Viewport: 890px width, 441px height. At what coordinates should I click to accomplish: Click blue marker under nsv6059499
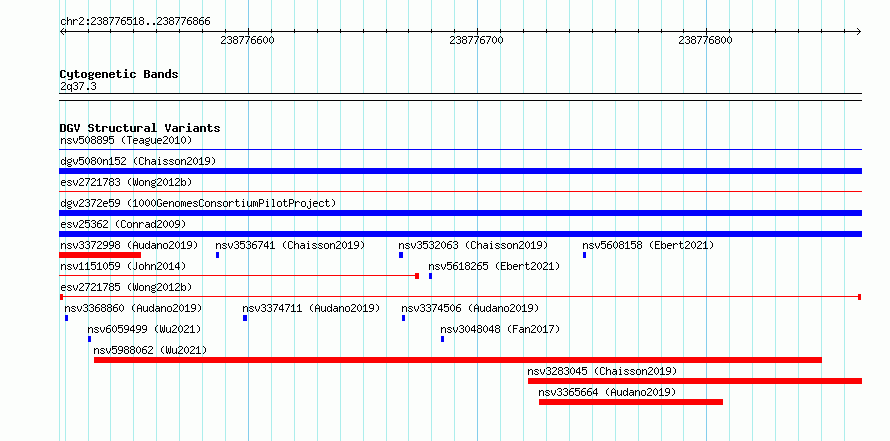[x=89, y=339]
